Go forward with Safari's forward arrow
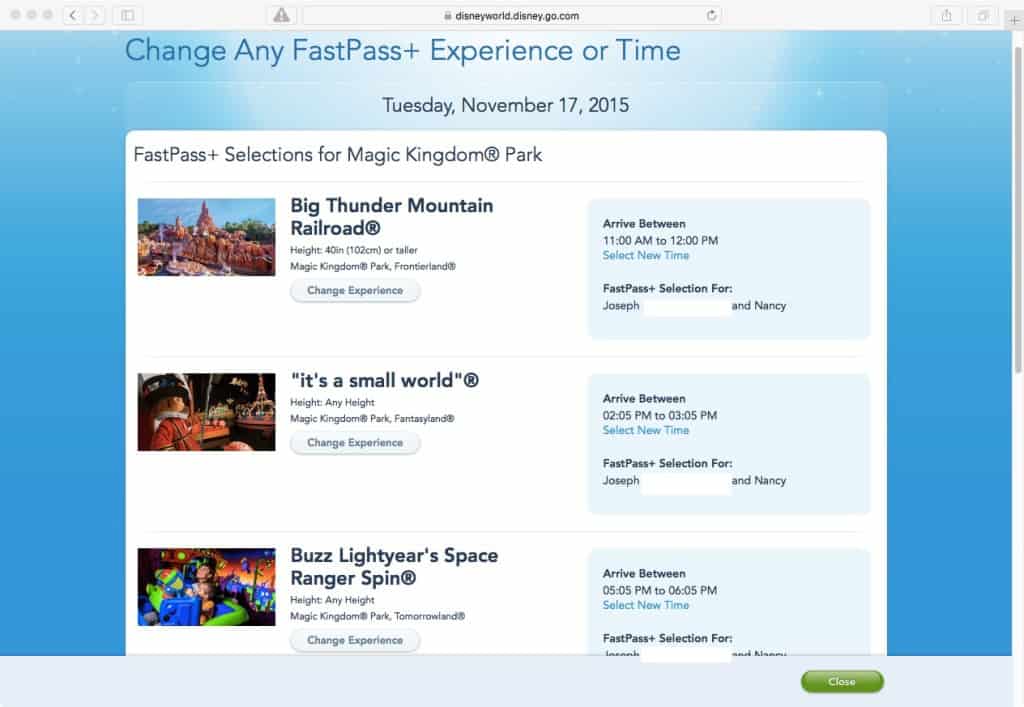The image size is (1024, 707). pyautogui.click(x=95, y=15)
